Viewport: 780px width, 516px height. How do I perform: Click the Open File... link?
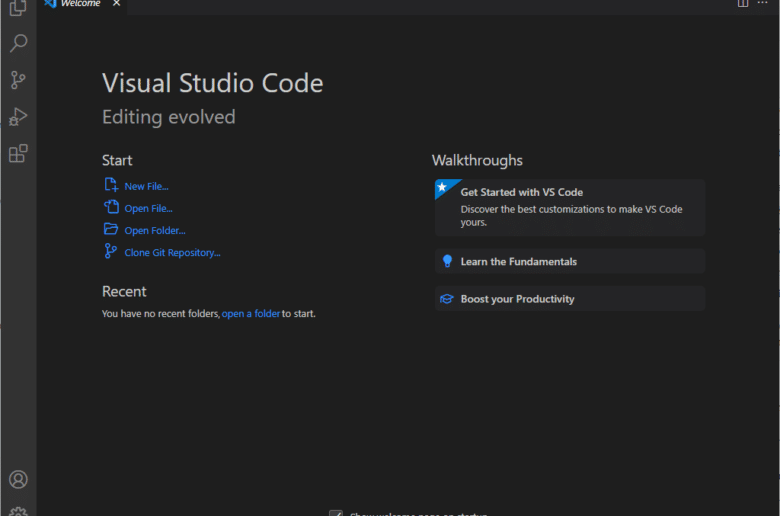click(x=148, y=208)
